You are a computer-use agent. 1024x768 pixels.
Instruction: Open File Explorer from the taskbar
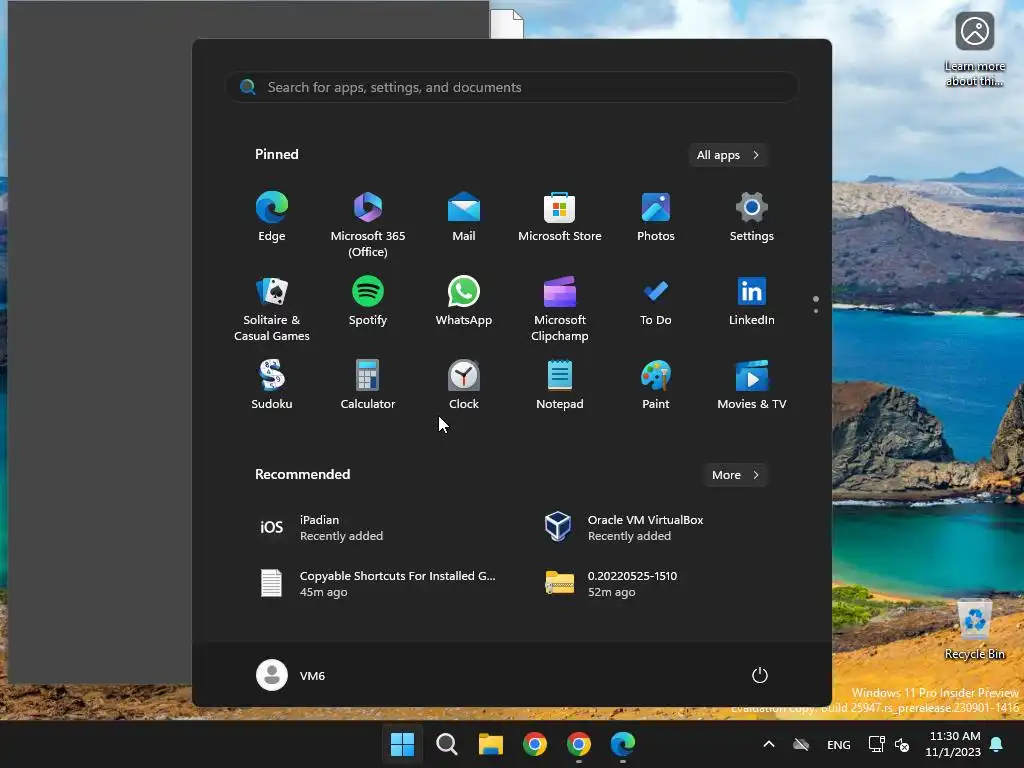(490, 744)
